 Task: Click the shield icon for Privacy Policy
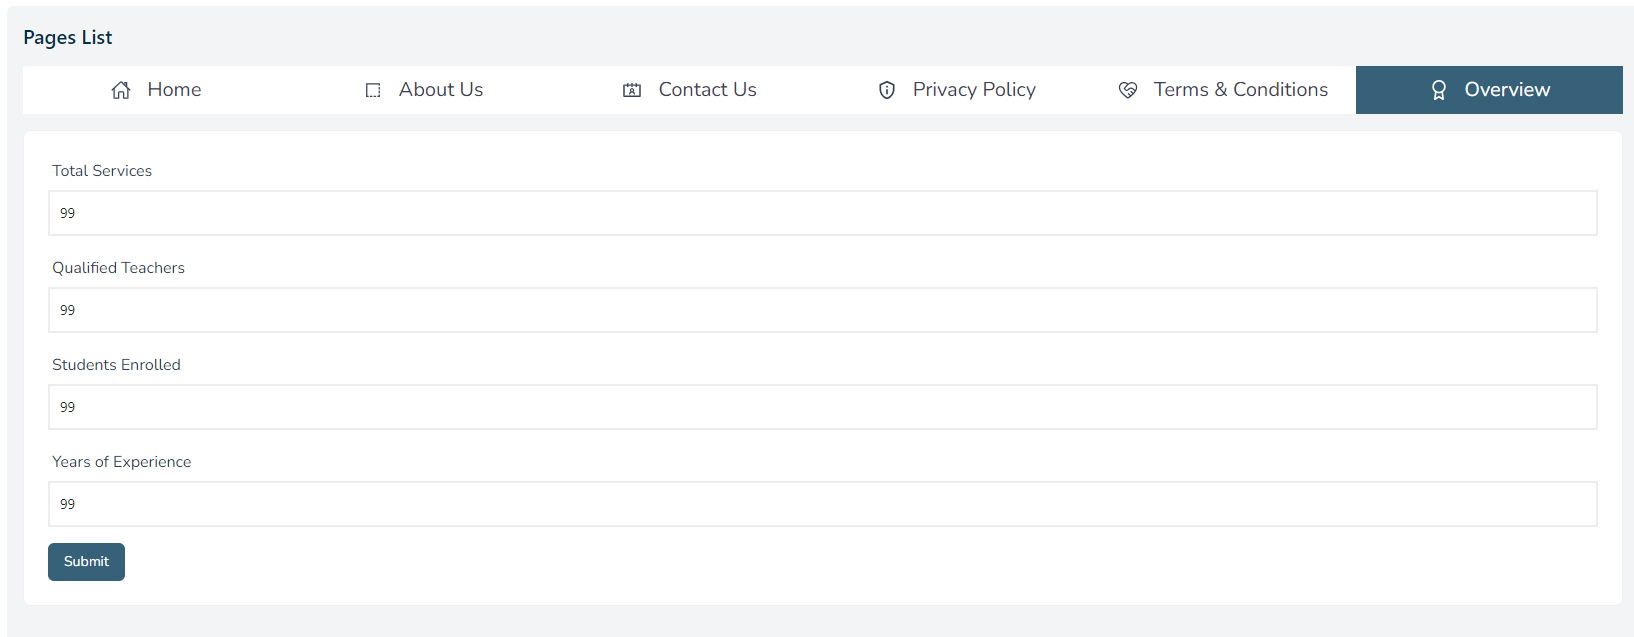tap(887, 90)
